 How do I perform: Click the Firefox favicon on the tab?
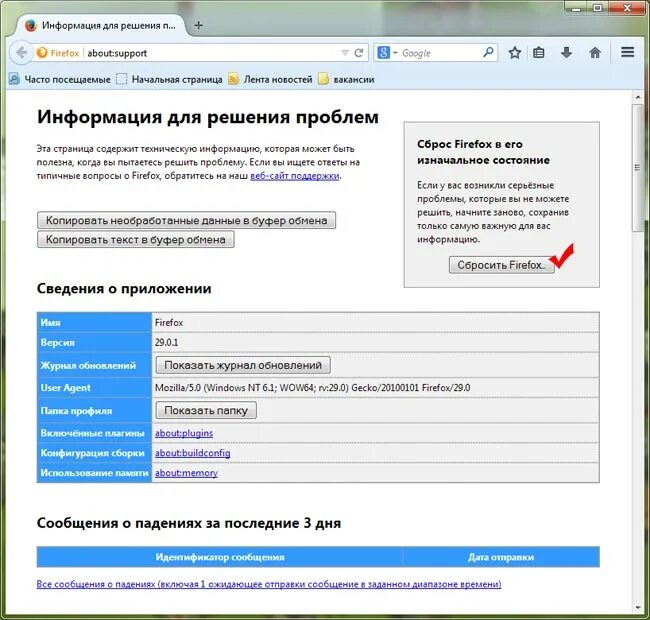click(x=31, y=25)
